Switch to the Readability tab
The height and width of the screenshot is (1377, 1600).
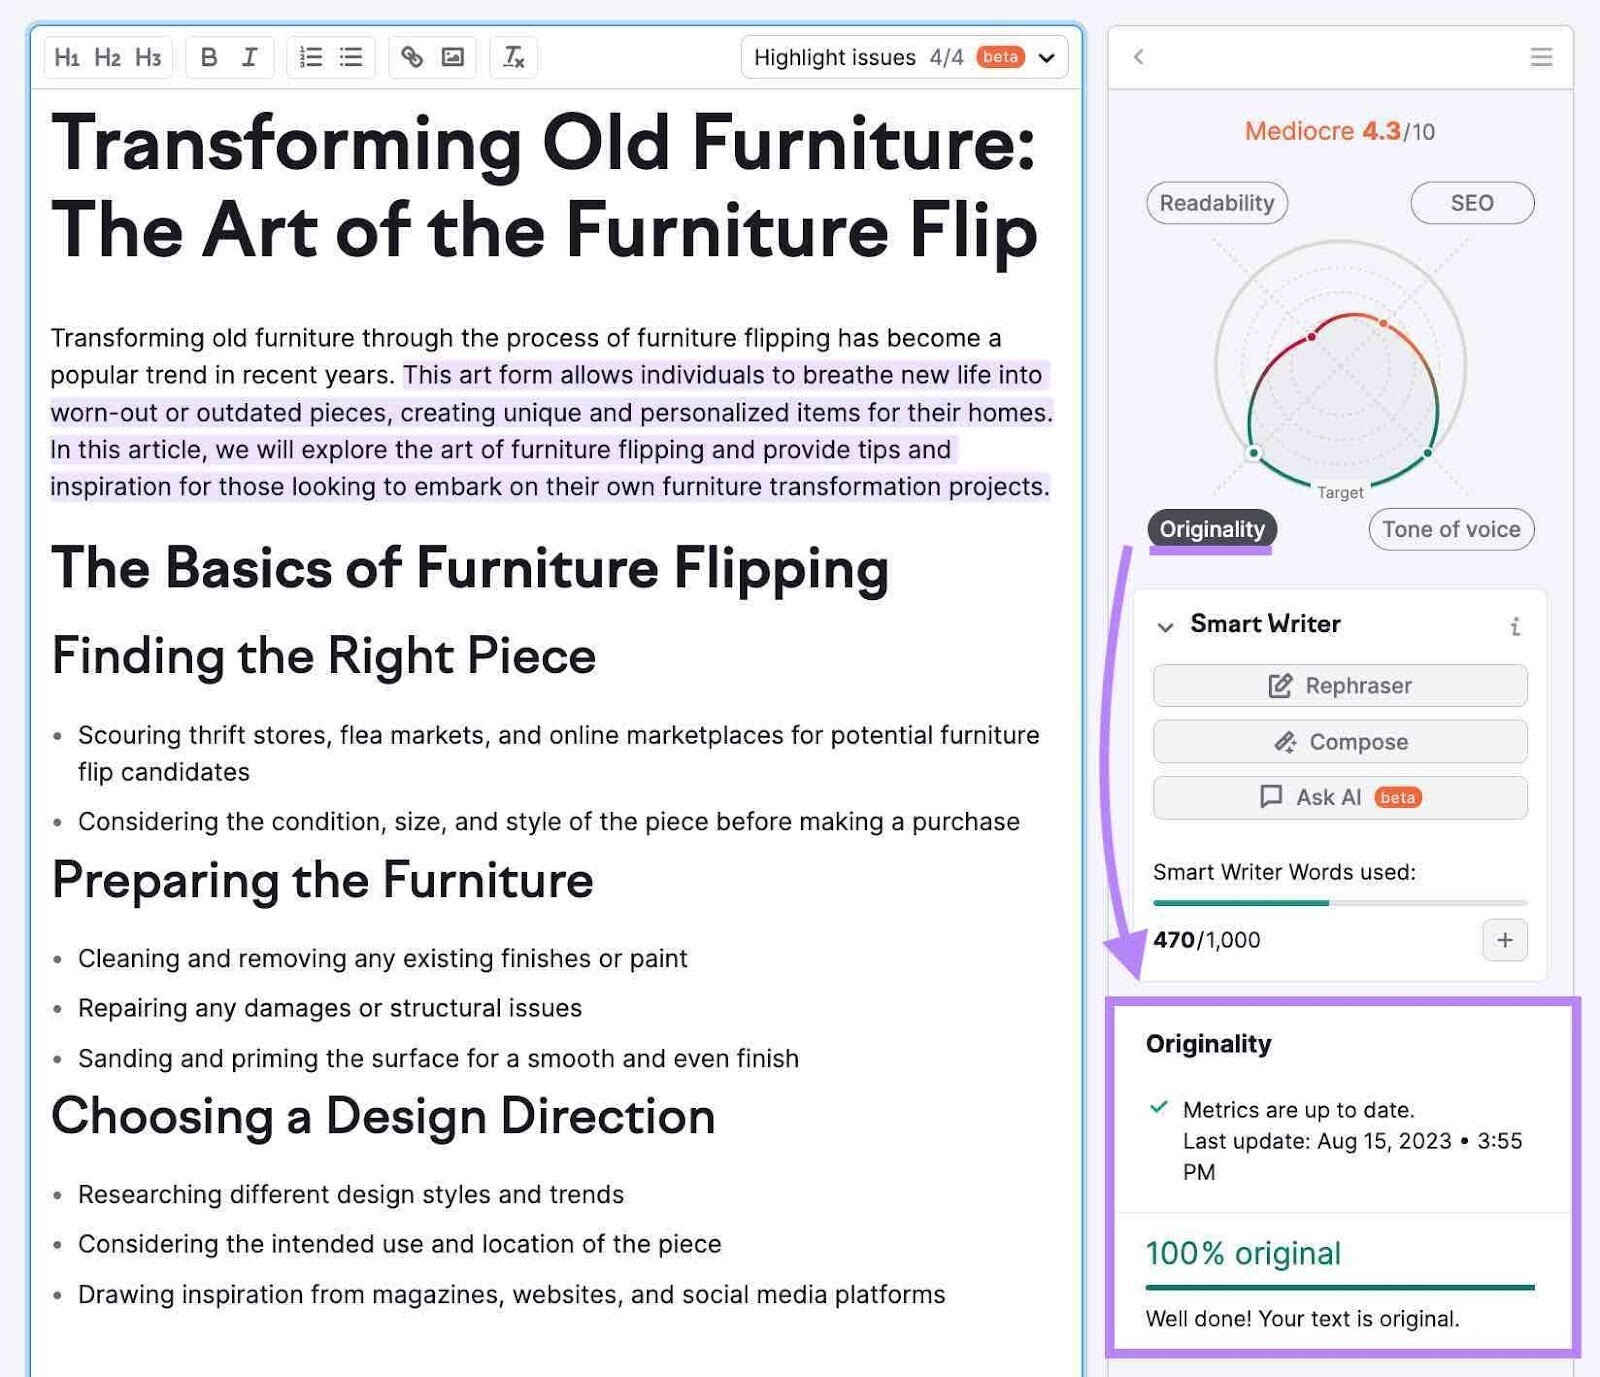coord(1216,203)
